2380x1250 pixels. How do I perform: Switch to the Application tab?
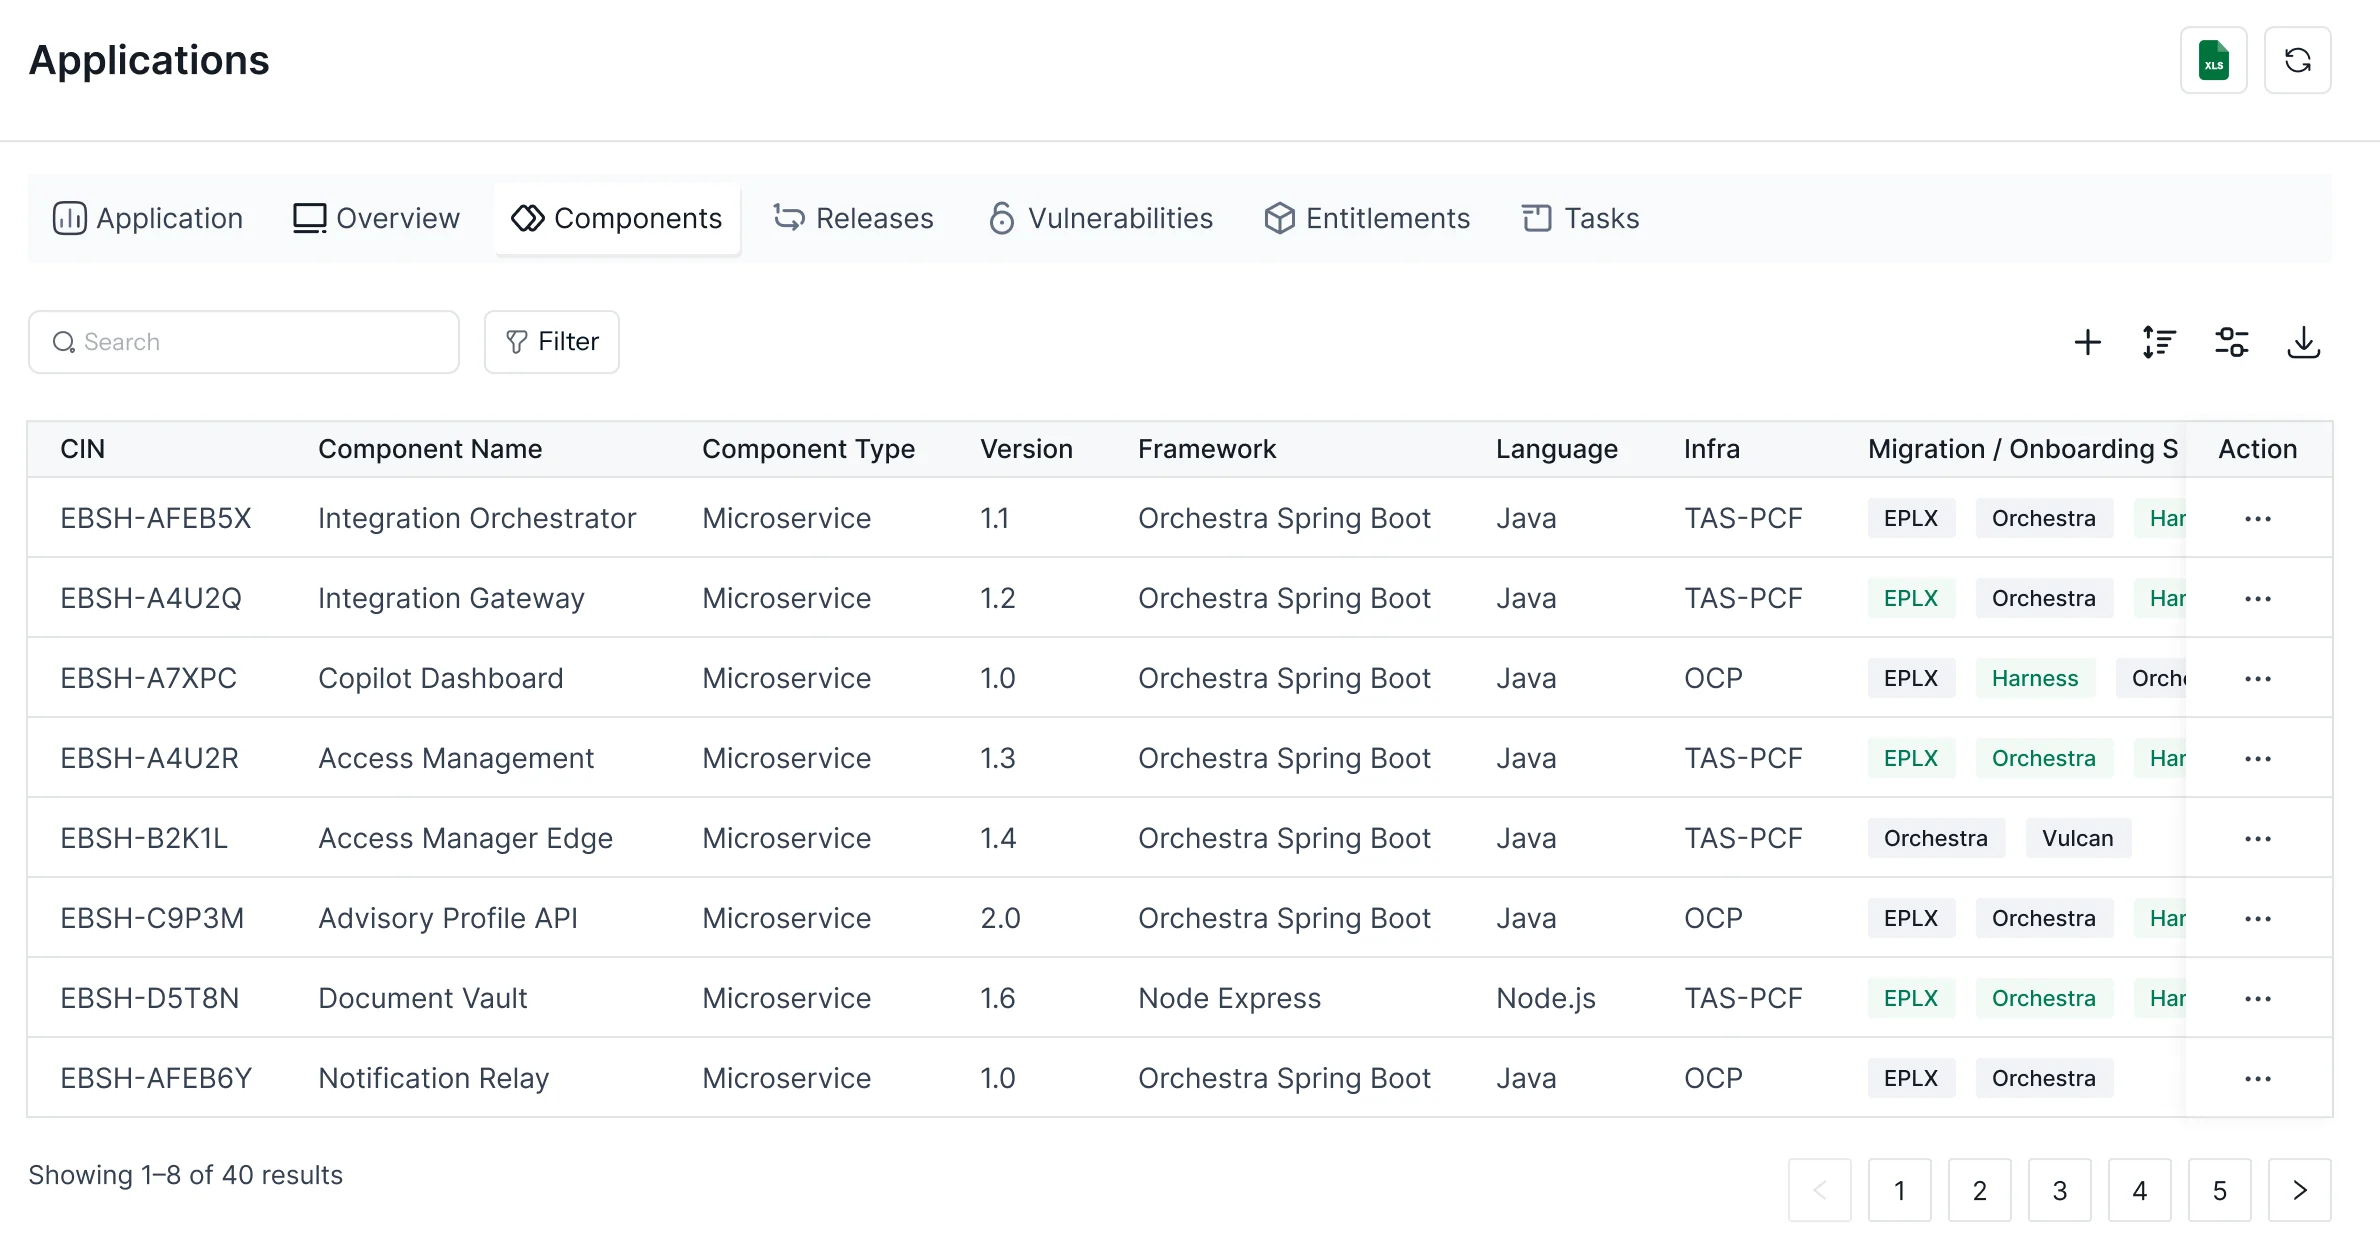148,218
